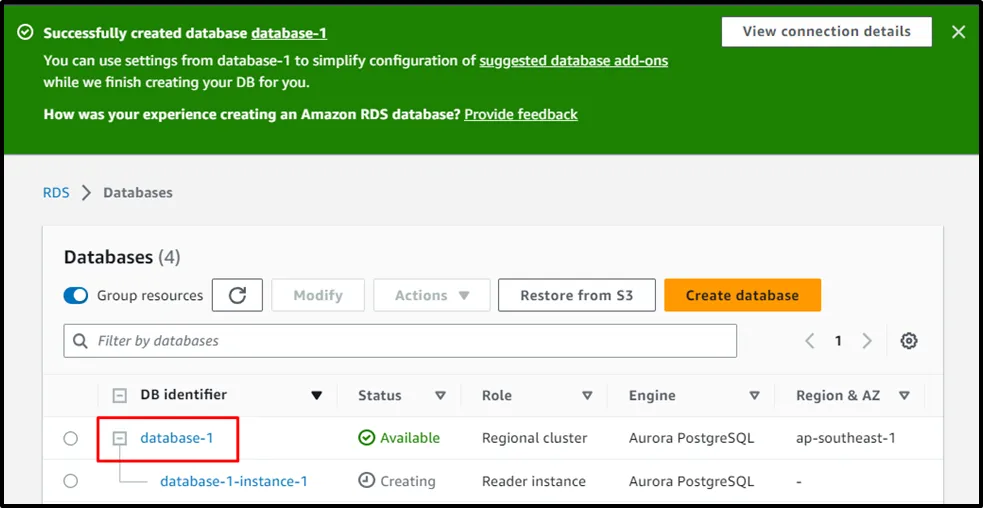Navigate to RDS breadcrumb link
The height and width of the screenshot is (508, 983).
pyautogui.click(x=56, y=192)
